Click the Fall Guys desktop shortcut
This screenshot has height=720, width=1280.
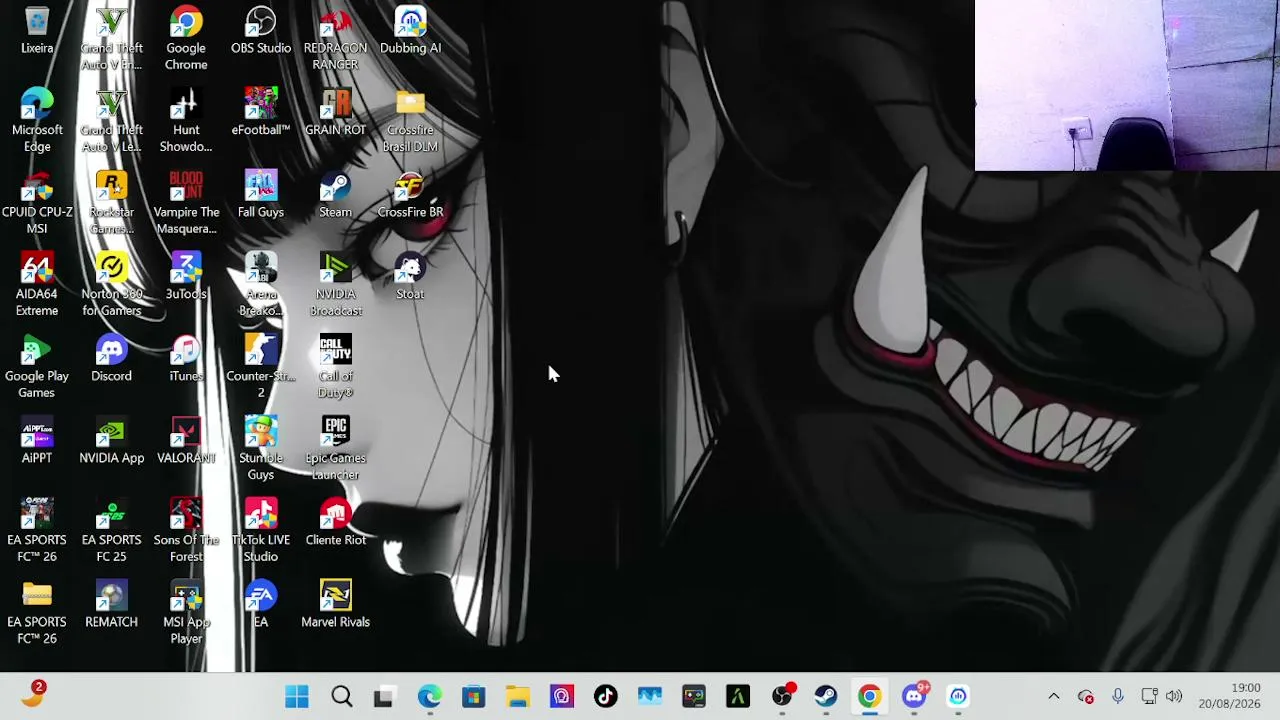(x=261, y=195)
